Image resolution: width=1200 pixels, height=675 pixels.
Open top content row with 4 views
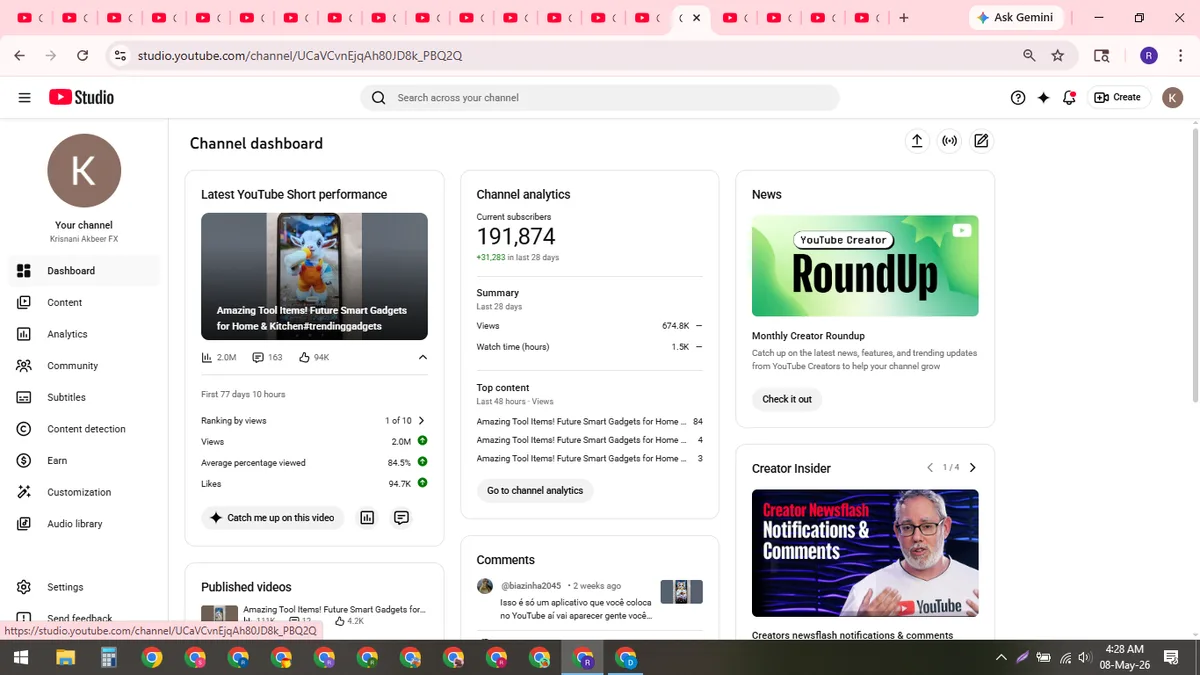(590, 440)
